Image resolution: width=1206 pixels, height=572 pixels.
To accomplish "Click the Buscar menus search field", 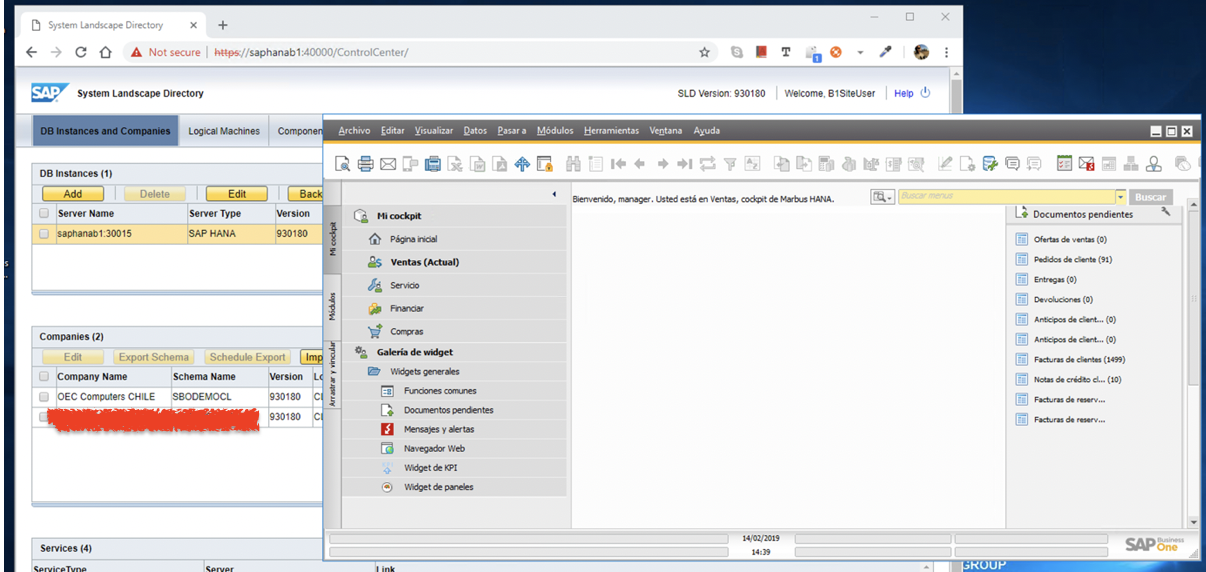I will coord(1005,197).
